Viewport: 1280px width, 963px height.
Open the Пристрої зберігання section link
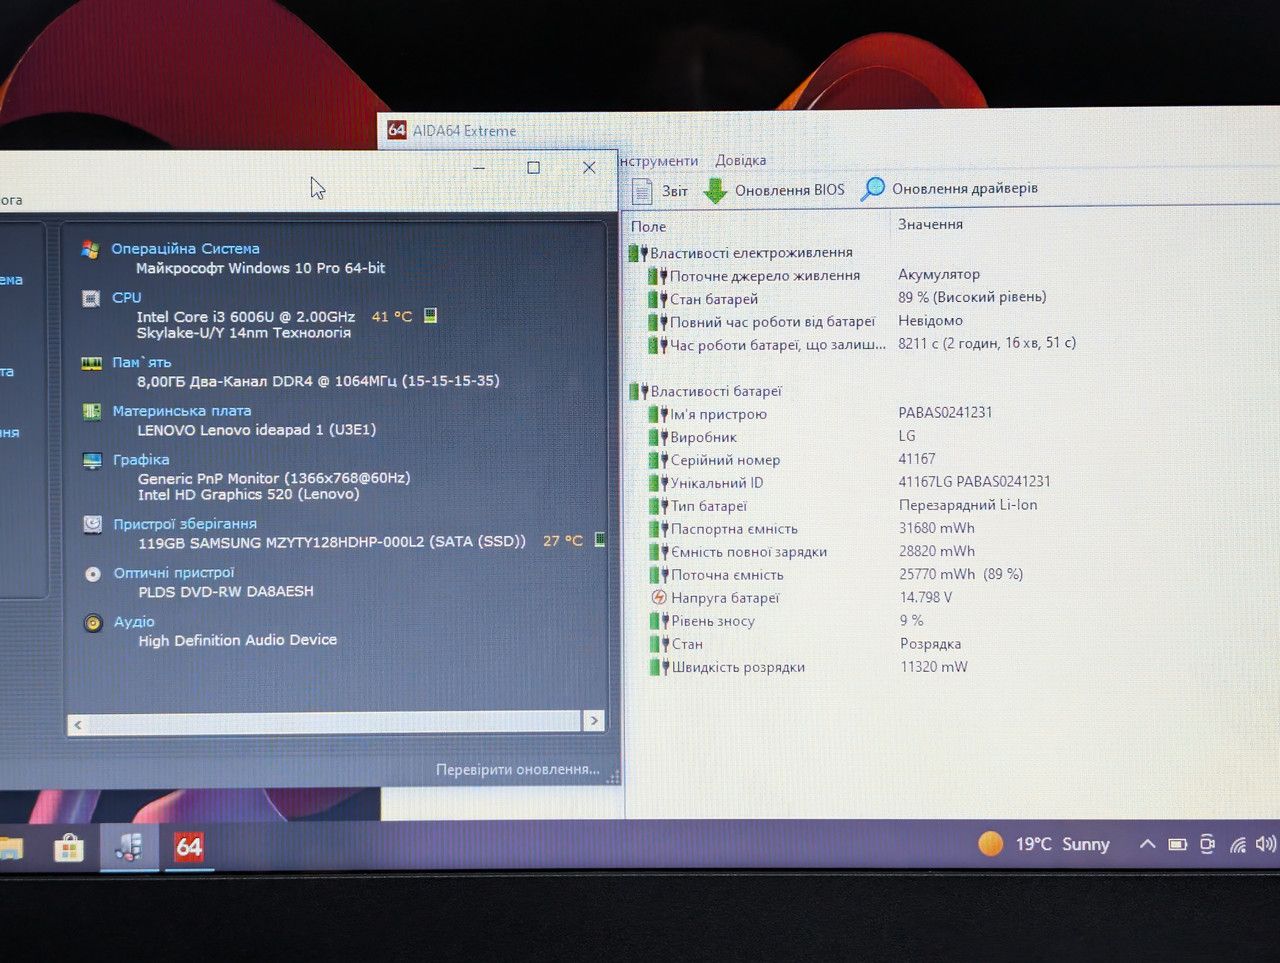(x=185, y=524)
